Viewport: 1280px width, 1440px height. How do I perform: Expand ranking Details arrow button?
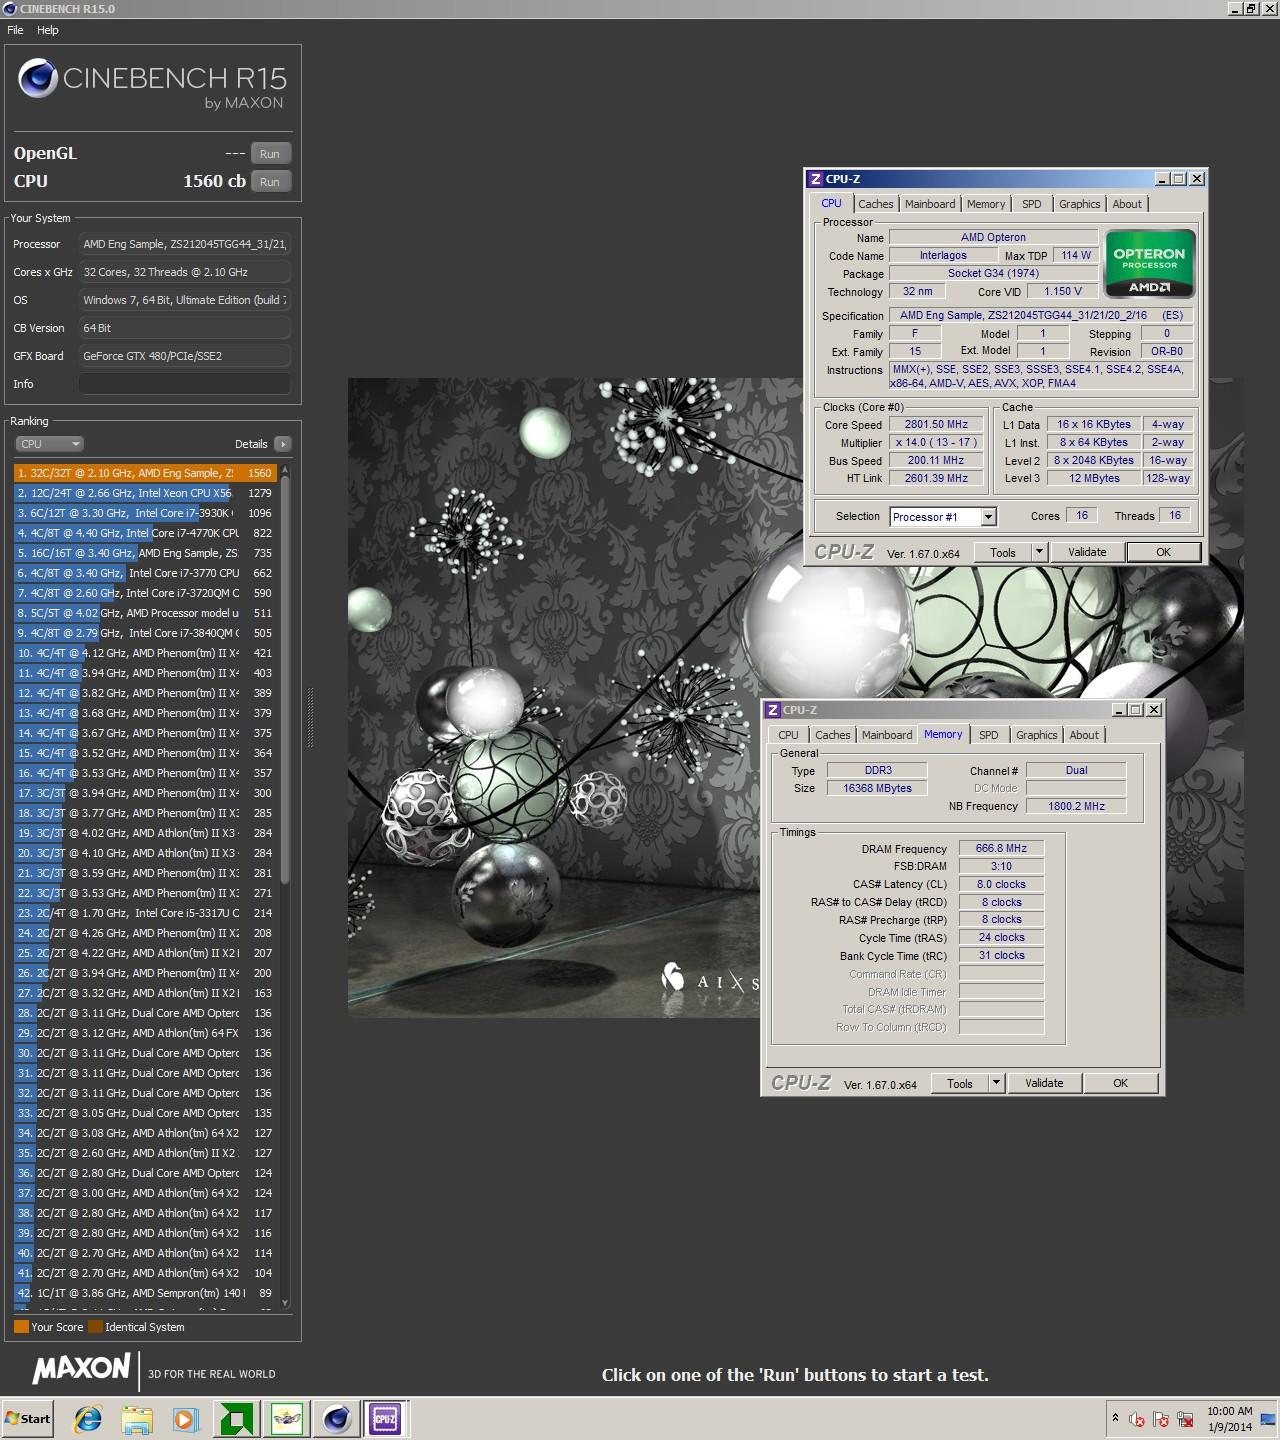[x=282, y=444]
